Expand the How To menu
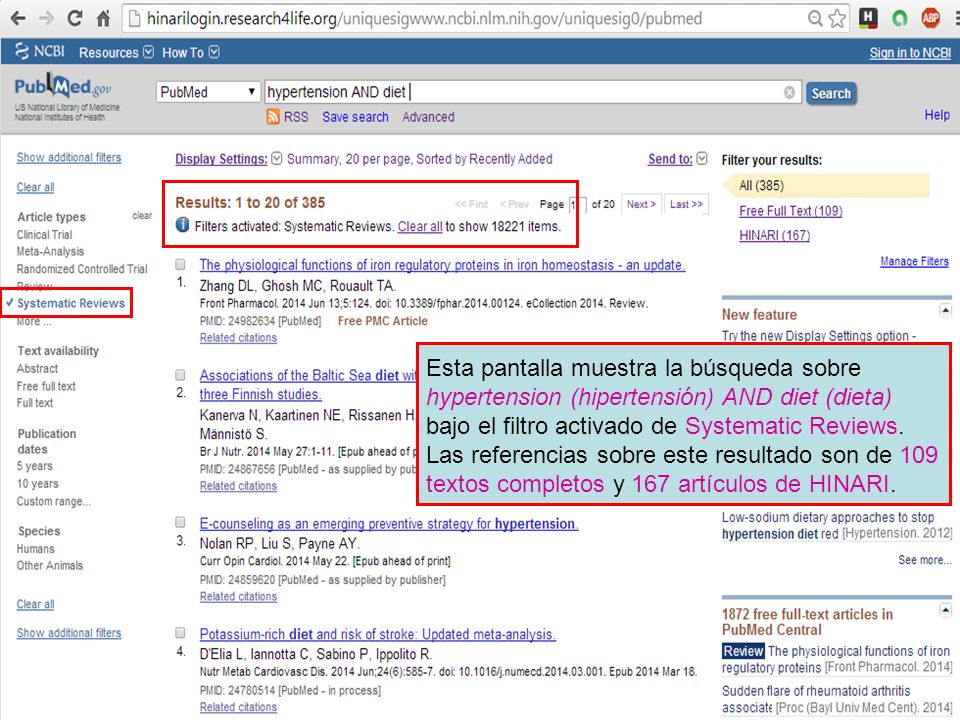 point(190,53)
